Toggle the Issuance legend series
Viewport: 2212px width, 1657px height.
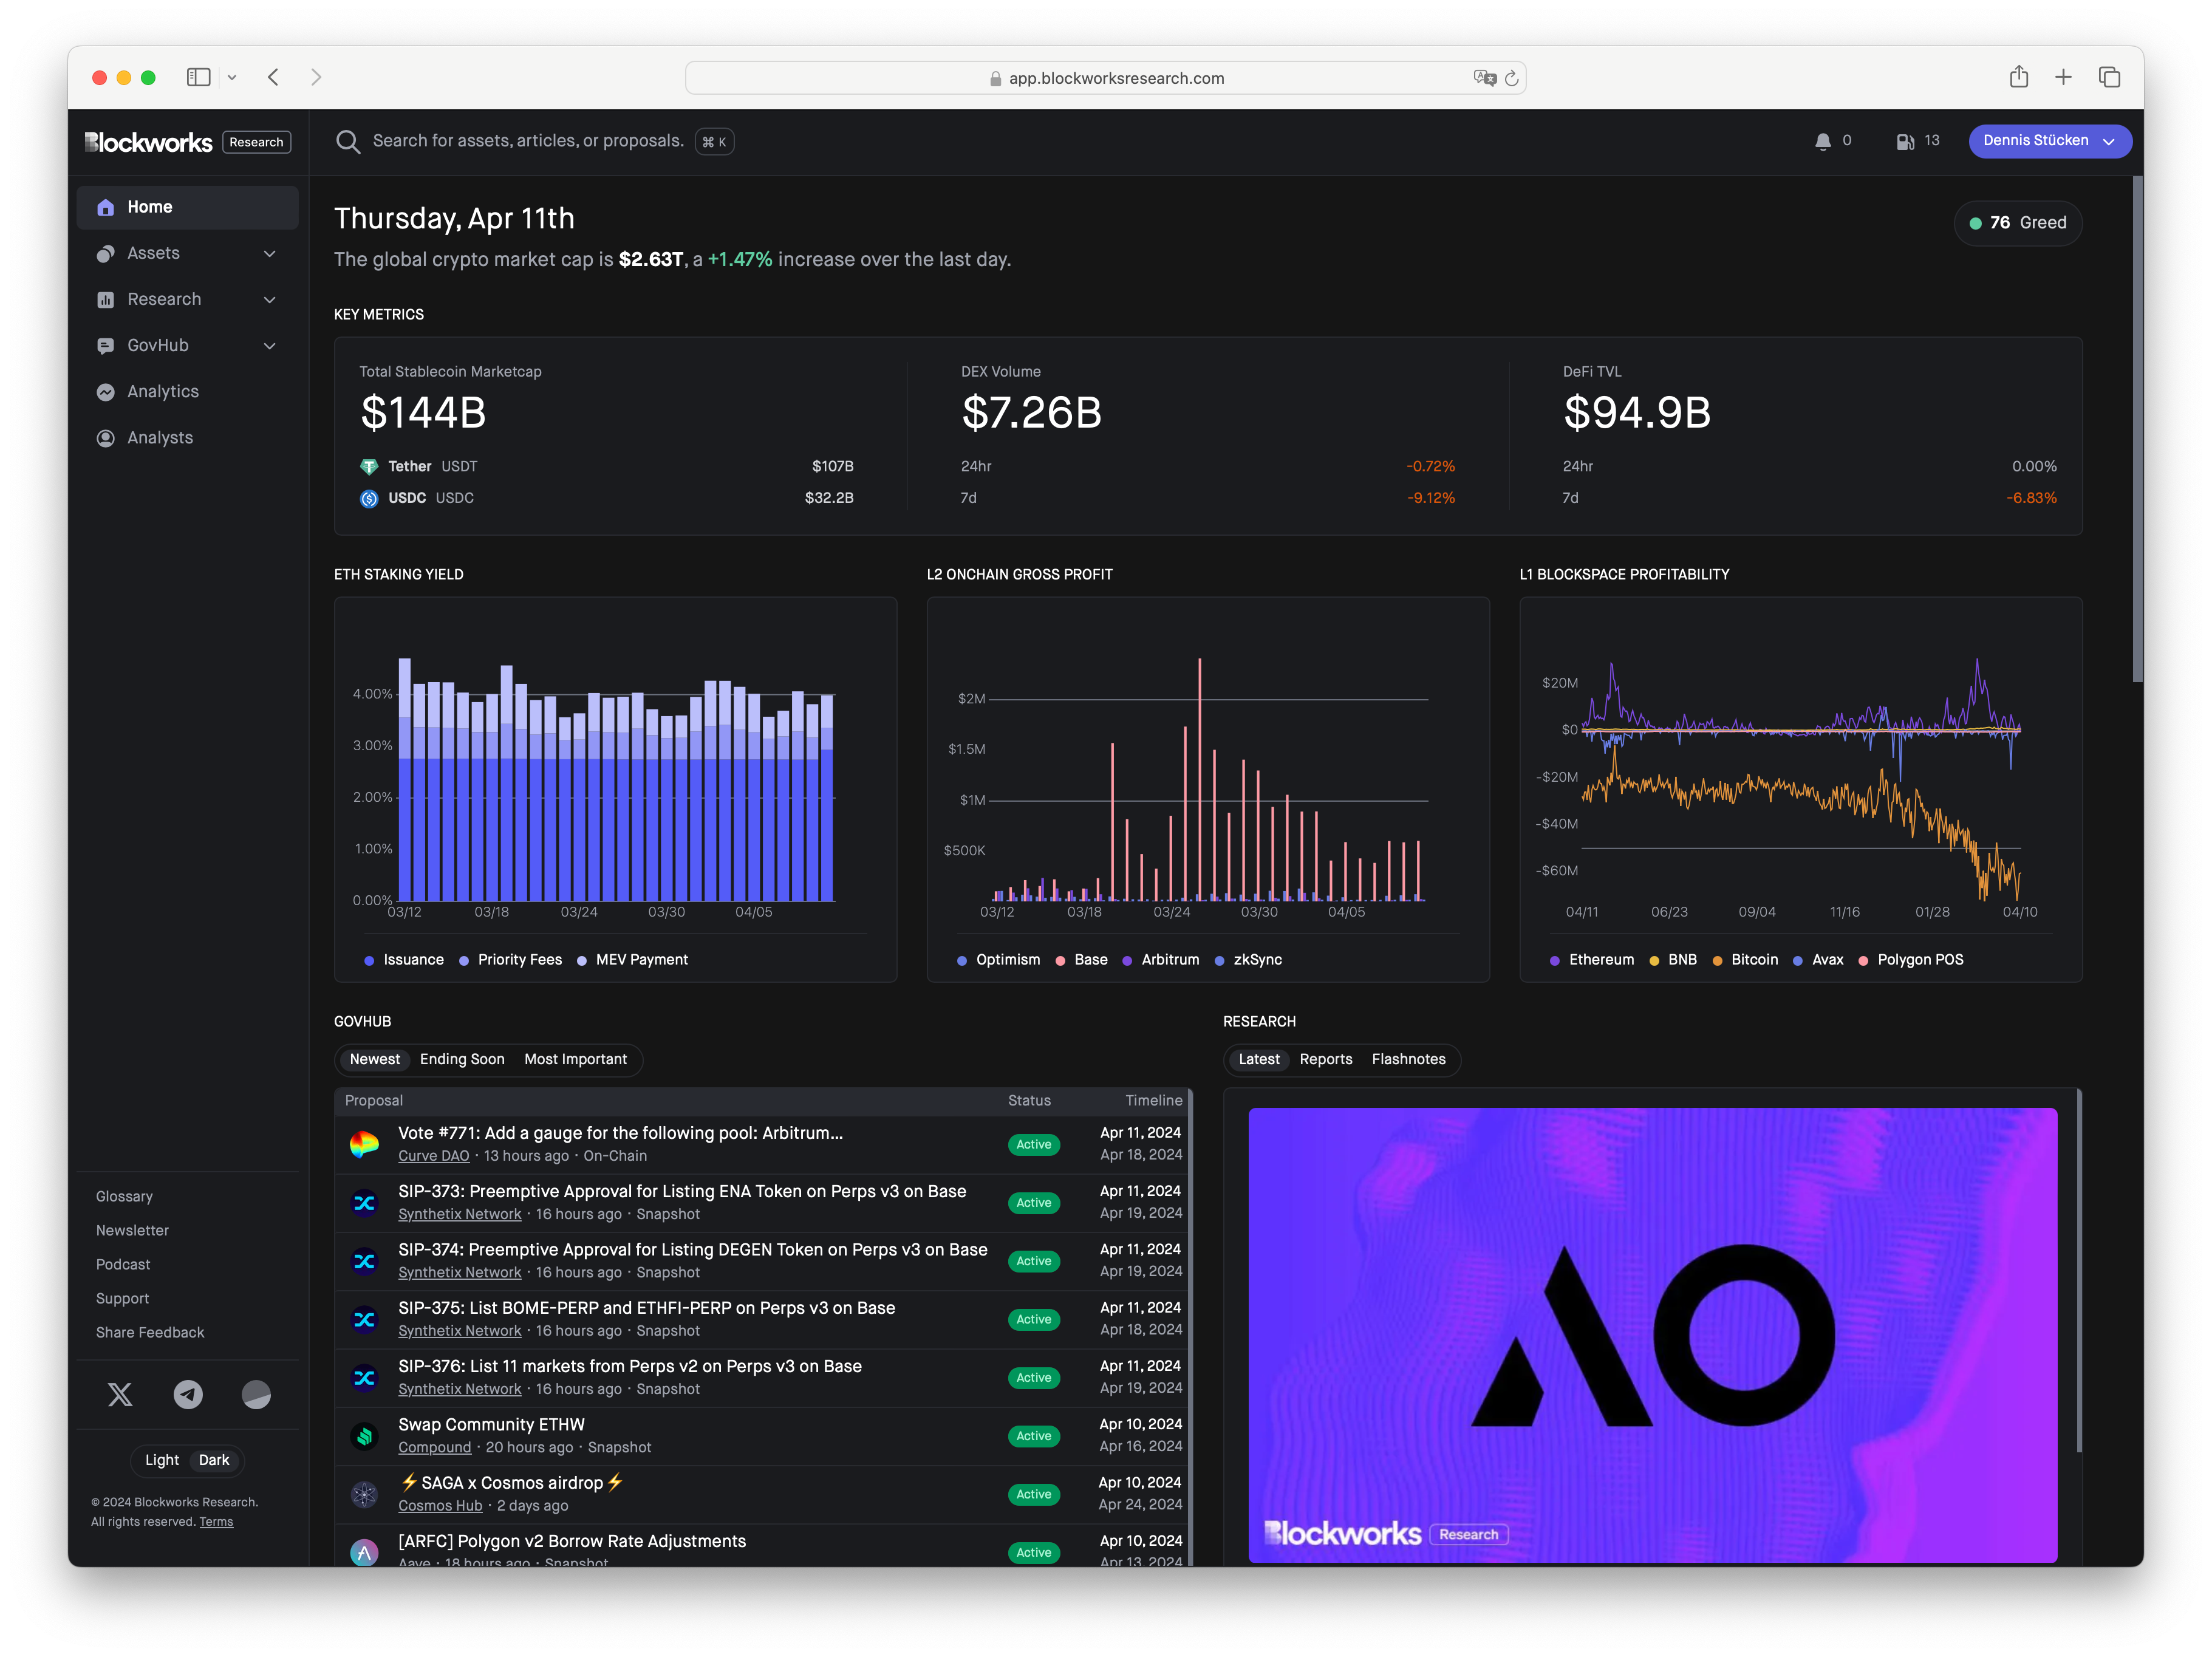404,960
